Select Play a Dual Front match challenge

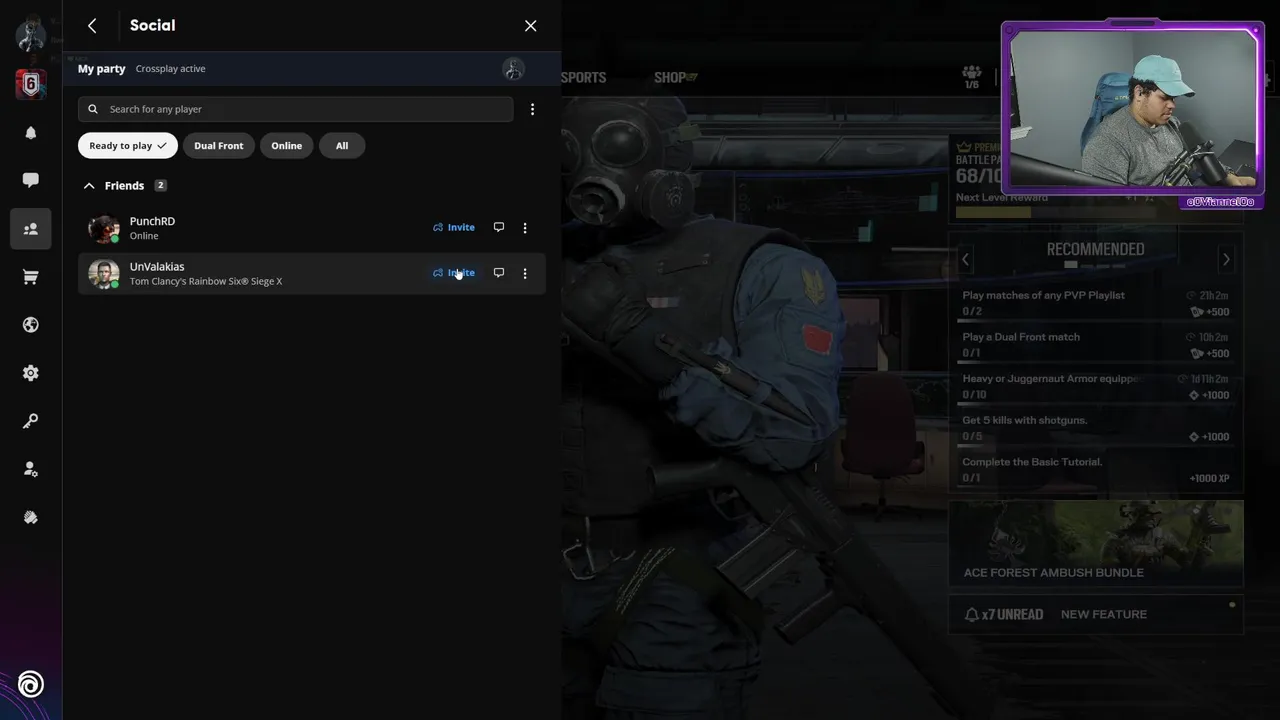[x=1095, y=345]
